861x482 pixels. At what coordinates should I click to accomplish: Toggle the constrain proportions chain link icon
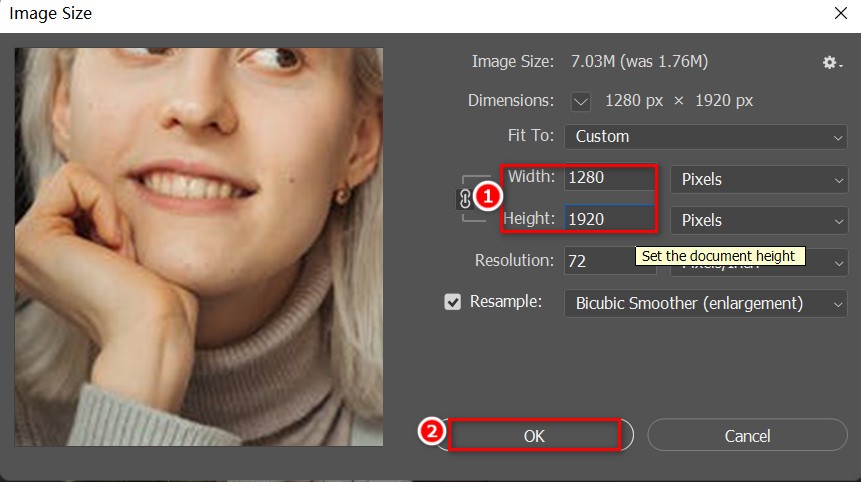point(465,199)
